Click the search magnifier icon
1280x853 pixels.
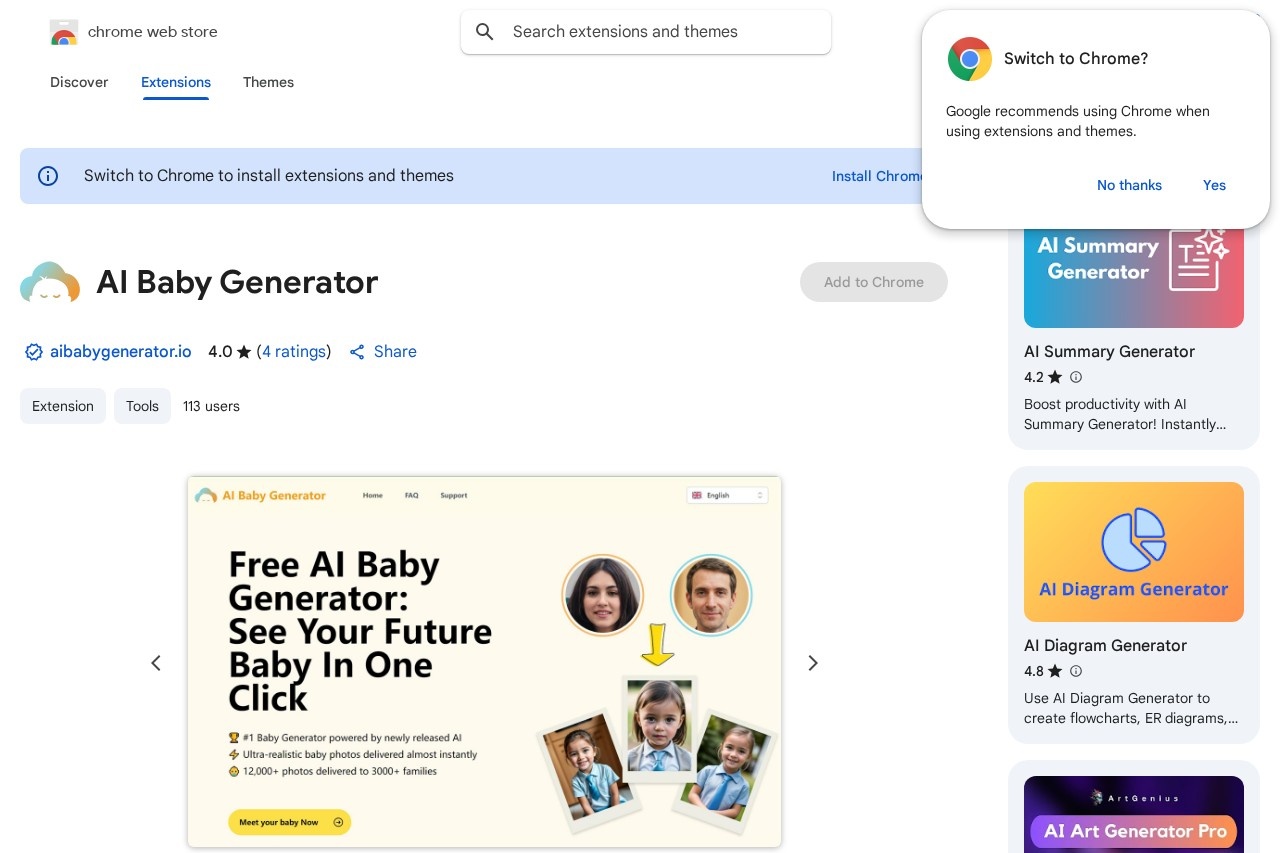[x=485, y=32]
